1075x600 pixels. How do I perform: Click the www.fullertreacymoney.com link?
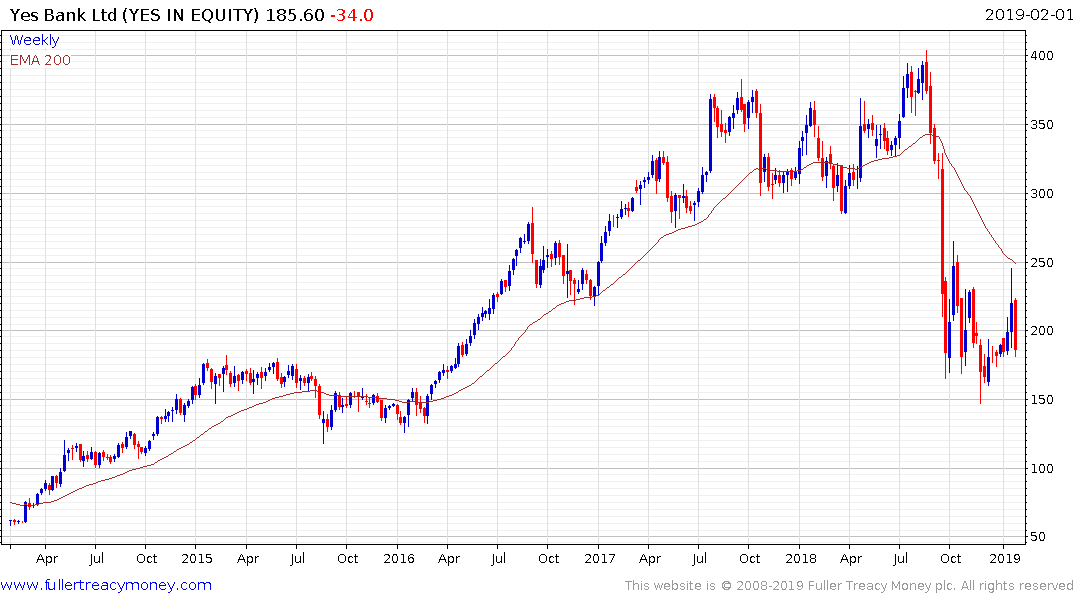pos(106,585)
